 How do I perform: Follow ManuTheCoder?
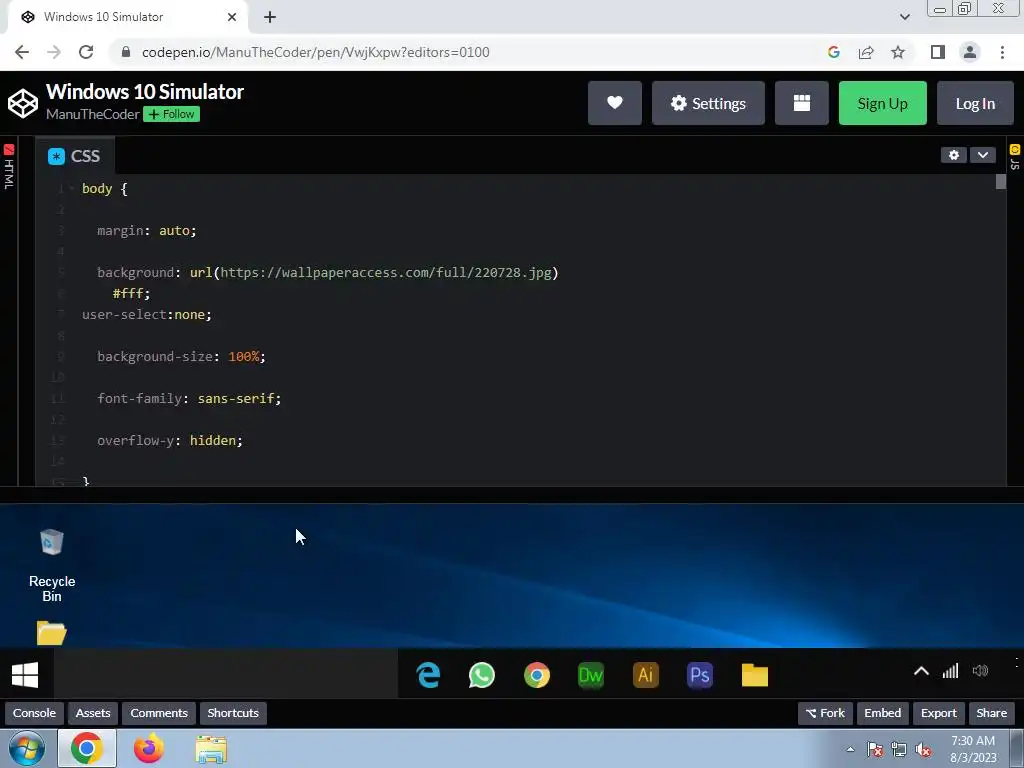[172, 114]
